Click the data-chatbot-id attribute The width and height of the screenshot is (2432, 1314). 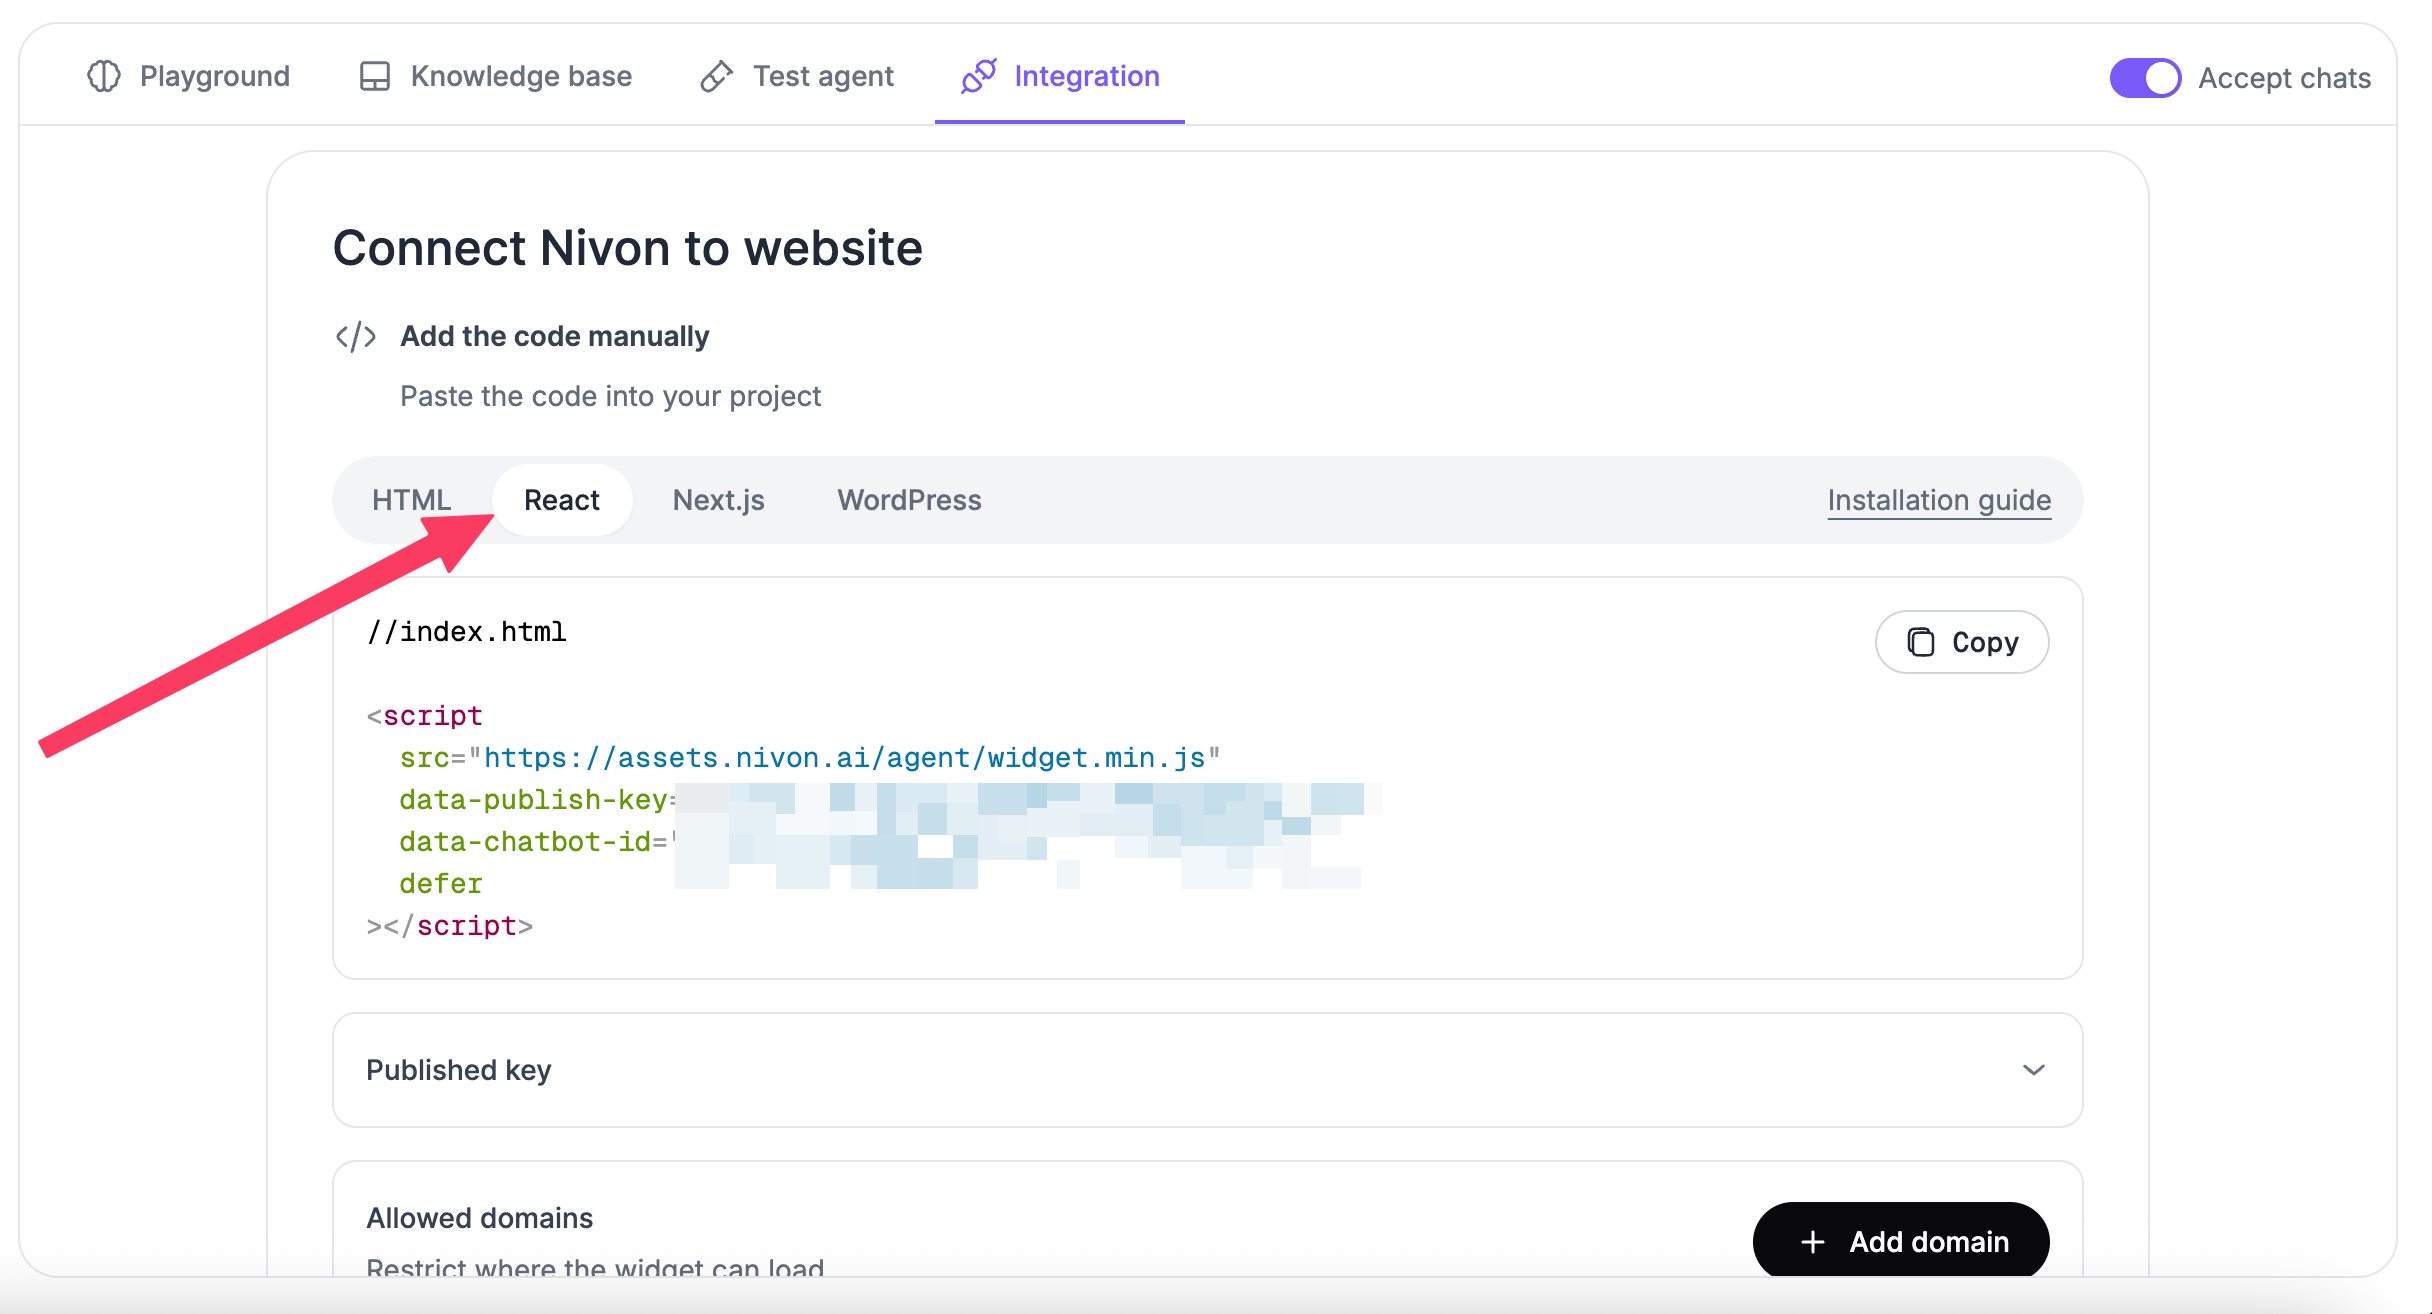coord(525,842)
